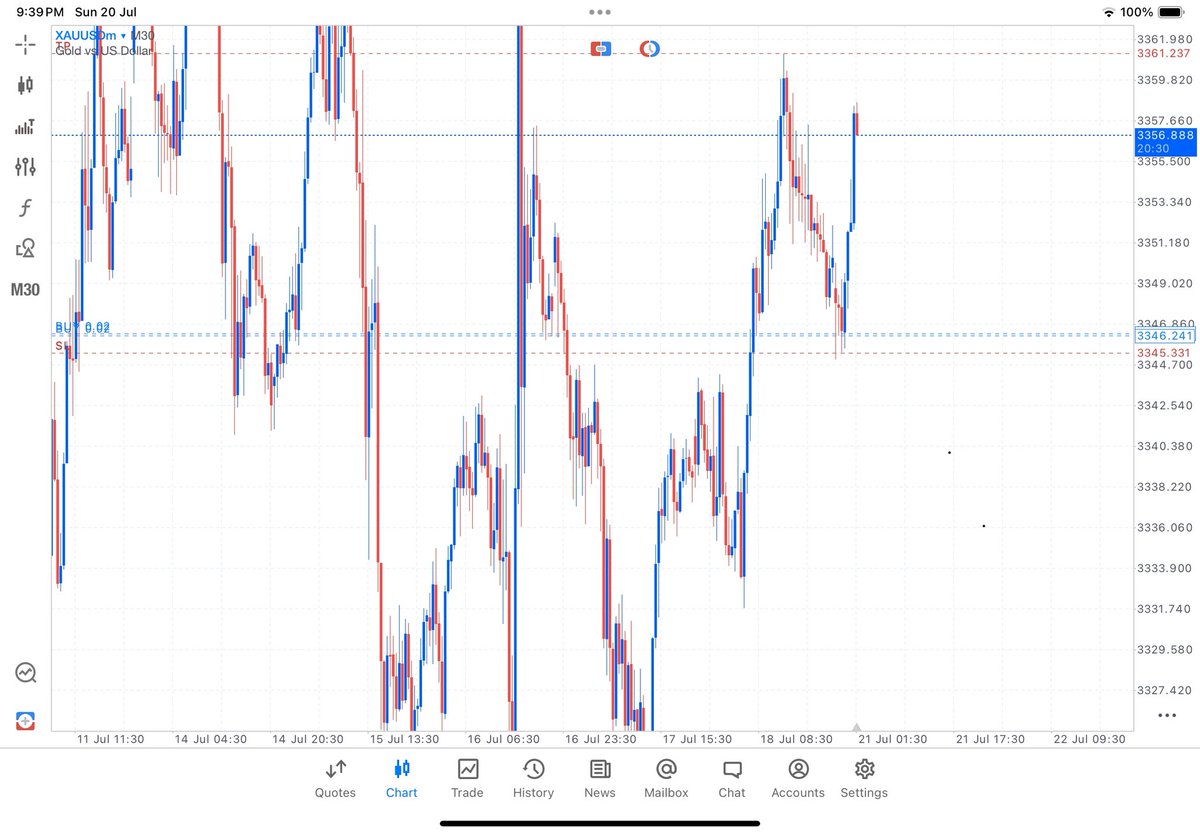Viewport: 1200px width, 834px height.
Task: Tap the 17 Jul 15:30 time label
Action: pos(697,740)
